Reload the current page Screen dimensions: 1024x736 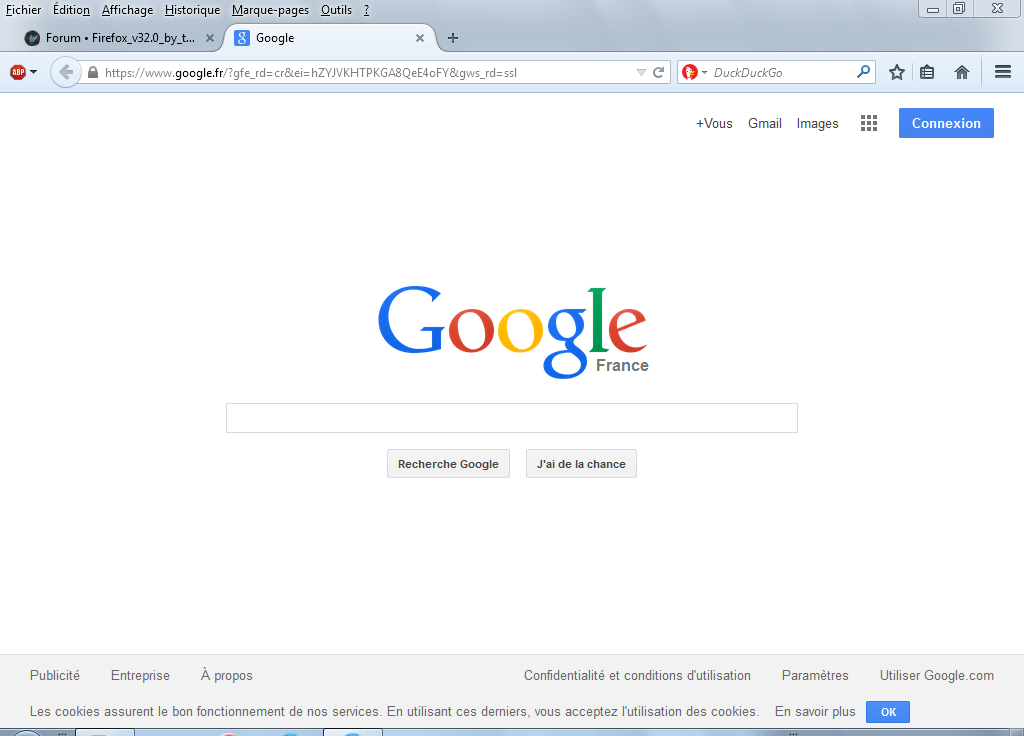658,72
